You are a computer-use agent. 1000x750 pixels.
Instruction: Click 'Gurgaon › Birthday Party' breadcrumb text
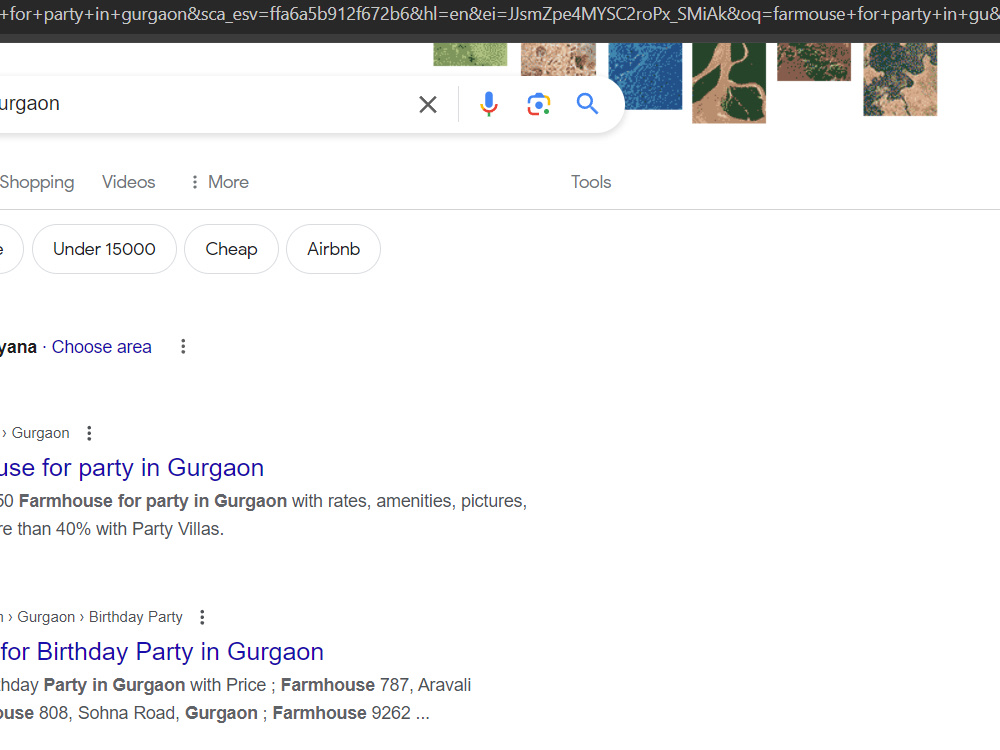100,617
